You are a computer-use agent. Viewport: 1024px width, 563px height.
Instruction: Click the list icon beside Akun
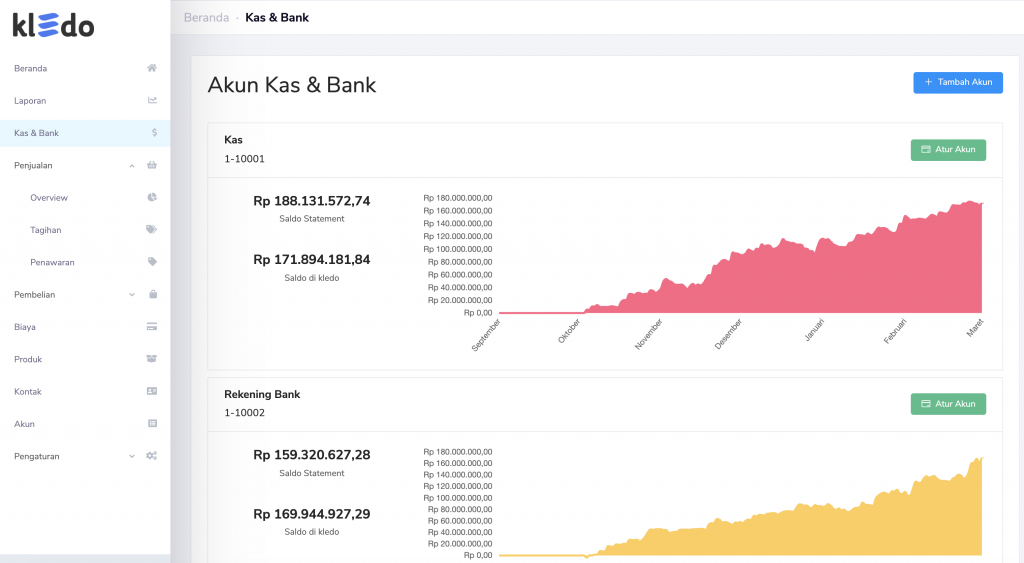pos(152,423)
